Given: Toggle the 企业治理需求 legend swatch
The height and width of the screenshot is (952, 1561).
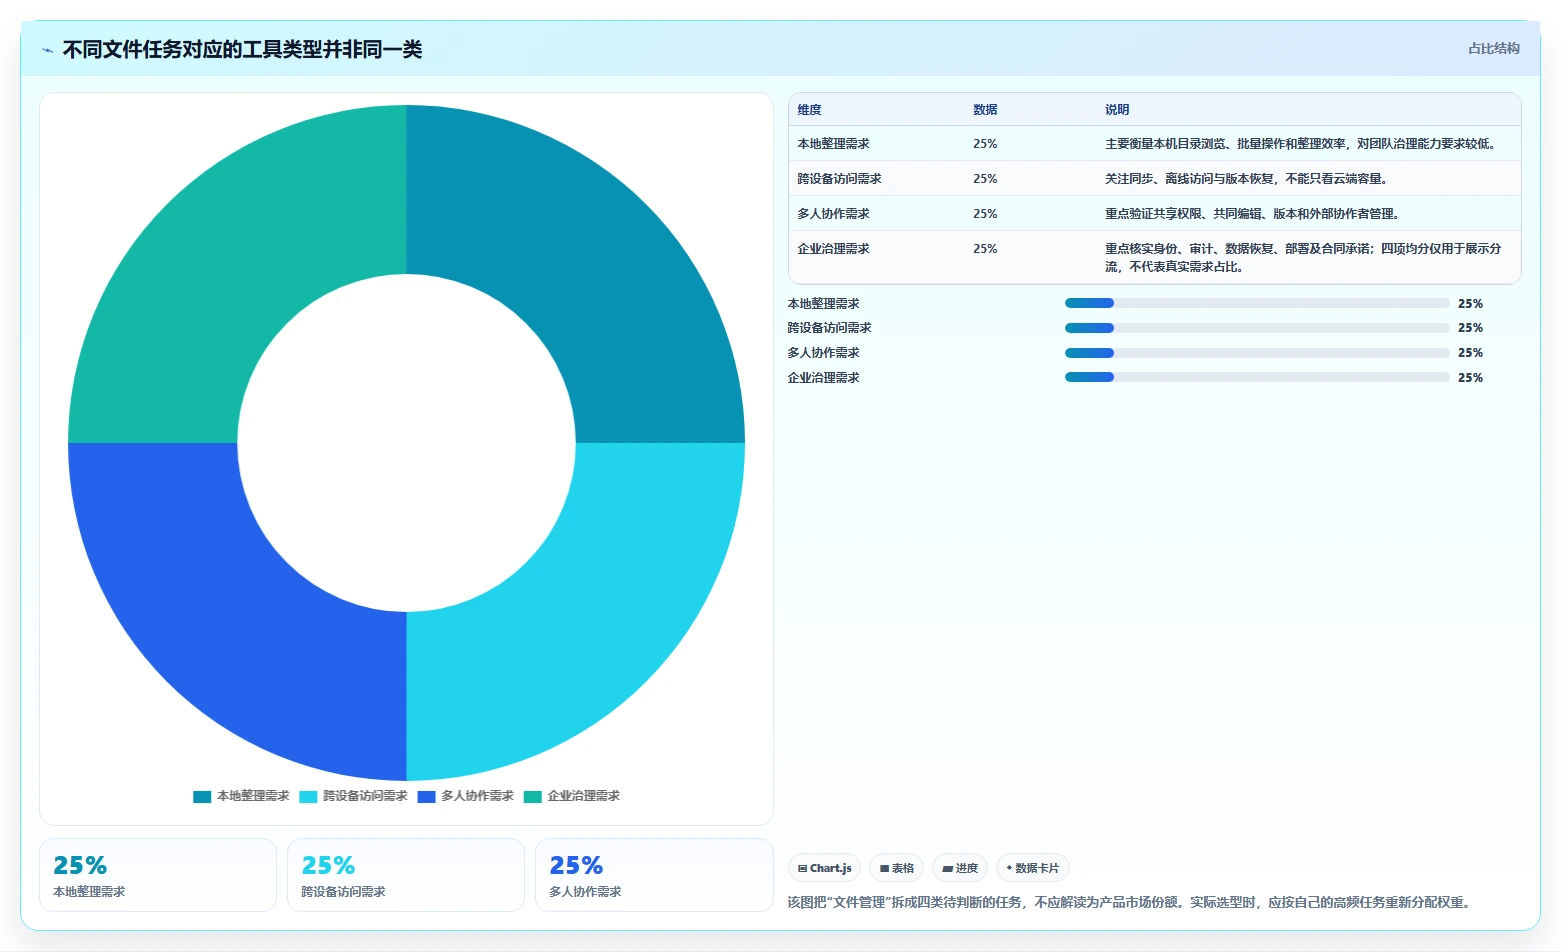Looking at the screenshot, I should point(533,797).
